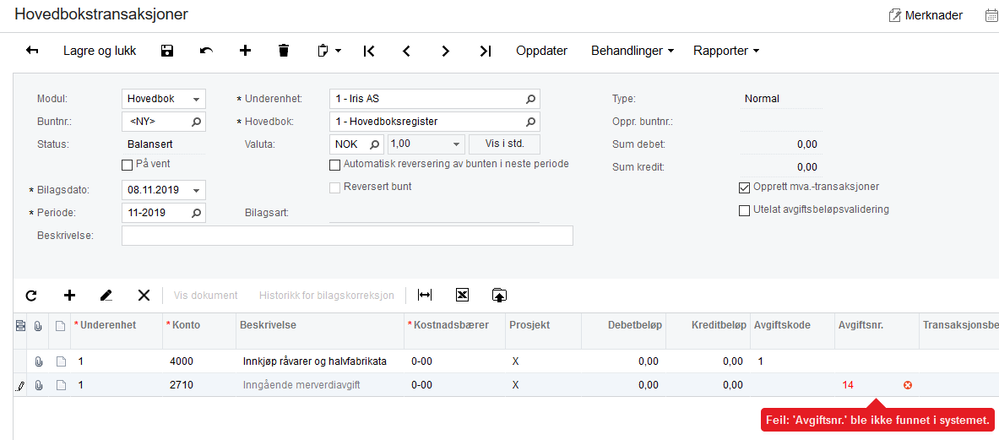This screenshot has width=999, height=440.
Task: Expand the Modul Hovedbok dropdown
Action: point(196,99)
